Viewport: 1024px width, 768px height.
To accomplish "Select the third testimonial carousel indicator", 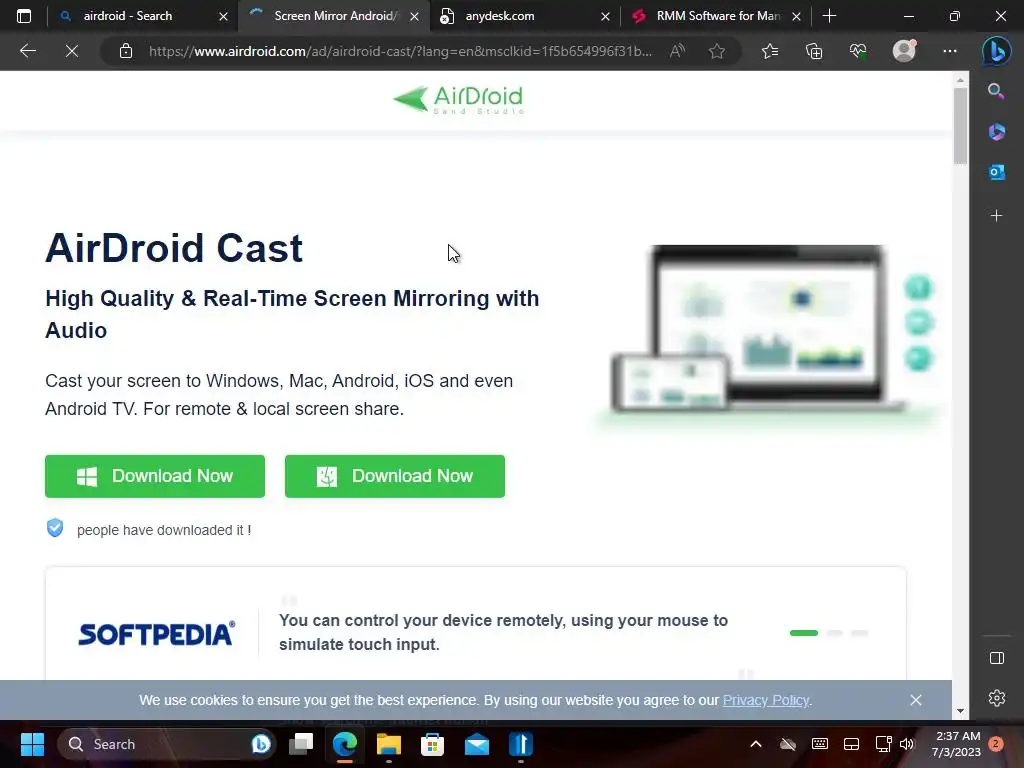I will 860,633.
